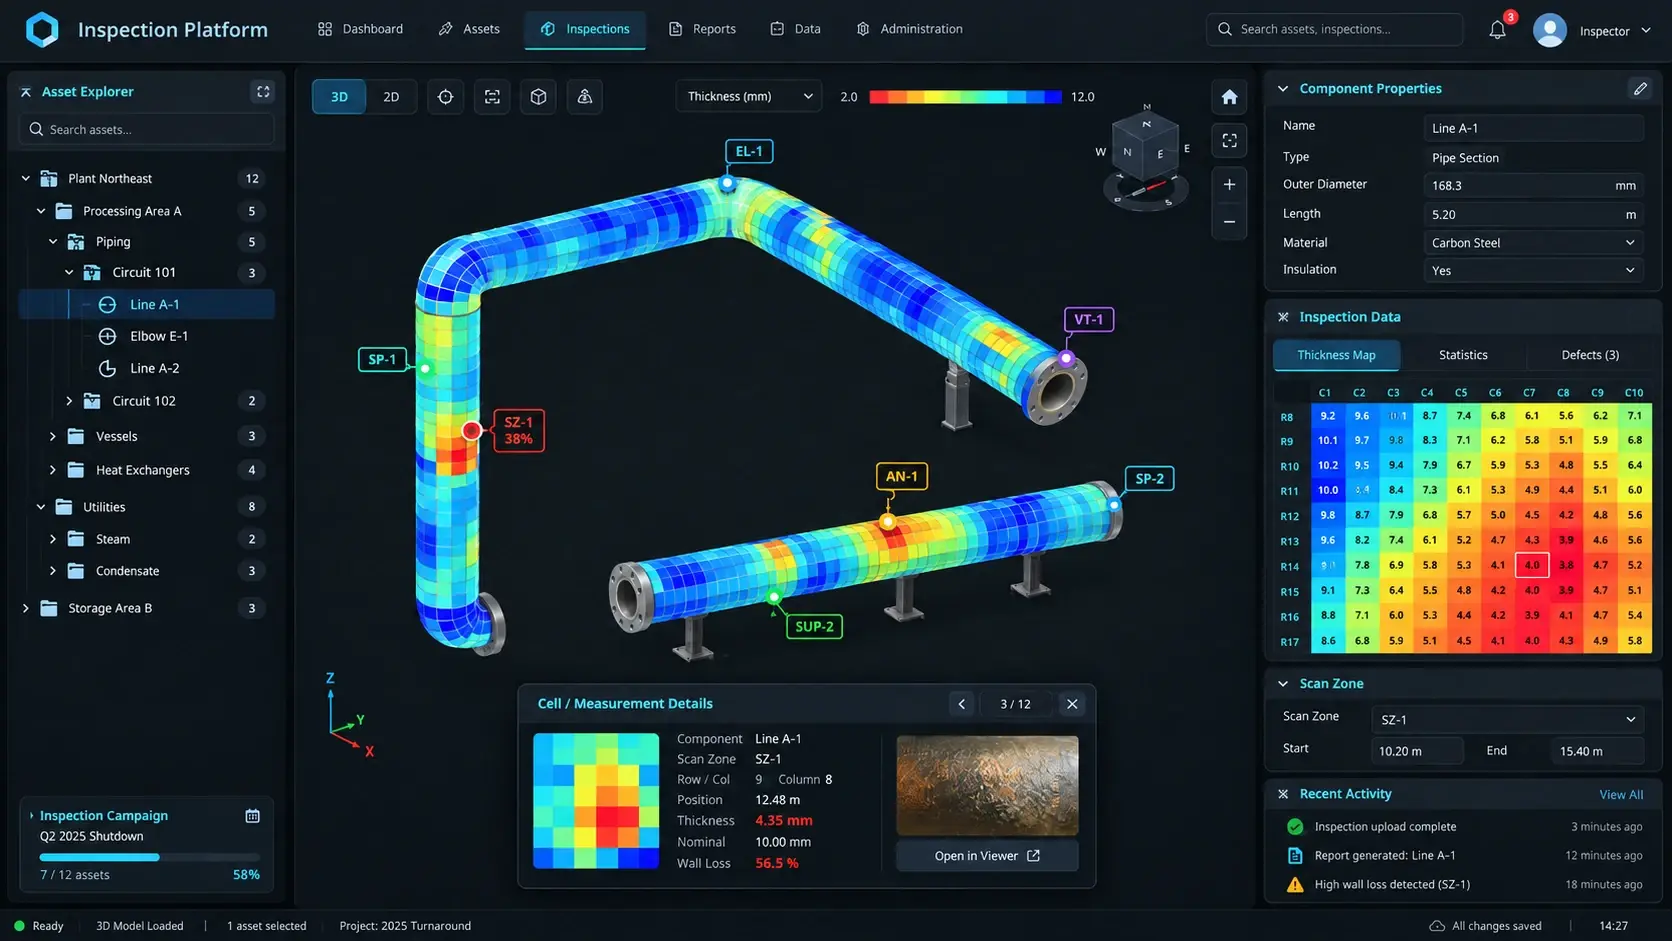Open the Reports menu
The width and height of the screenshot is (1672, 941).
coord(702,29)
